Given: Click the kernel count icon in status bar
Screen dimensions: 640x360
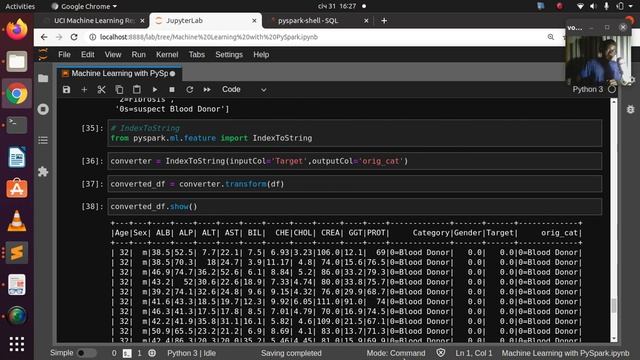Looking at the screenshot, I should point(152,353).
